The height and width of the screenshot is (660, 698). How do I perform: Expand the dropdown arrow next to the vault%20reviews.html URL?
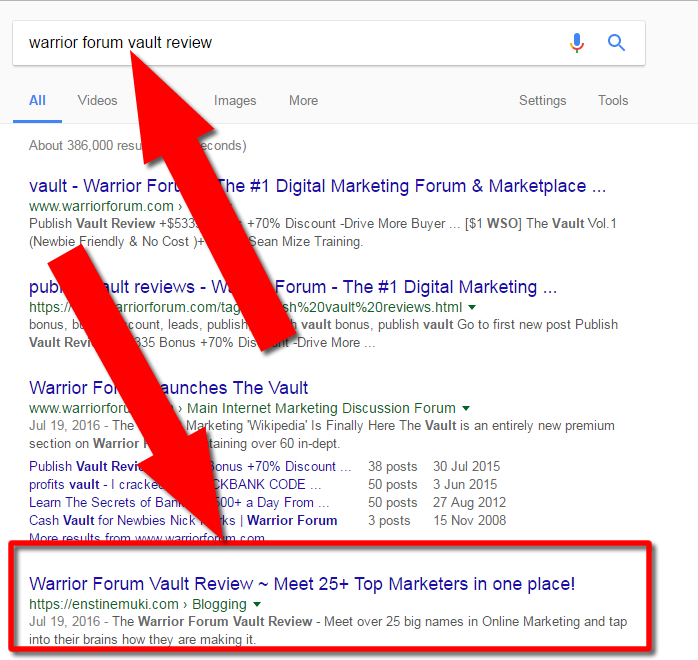click(x=472, y=307)
